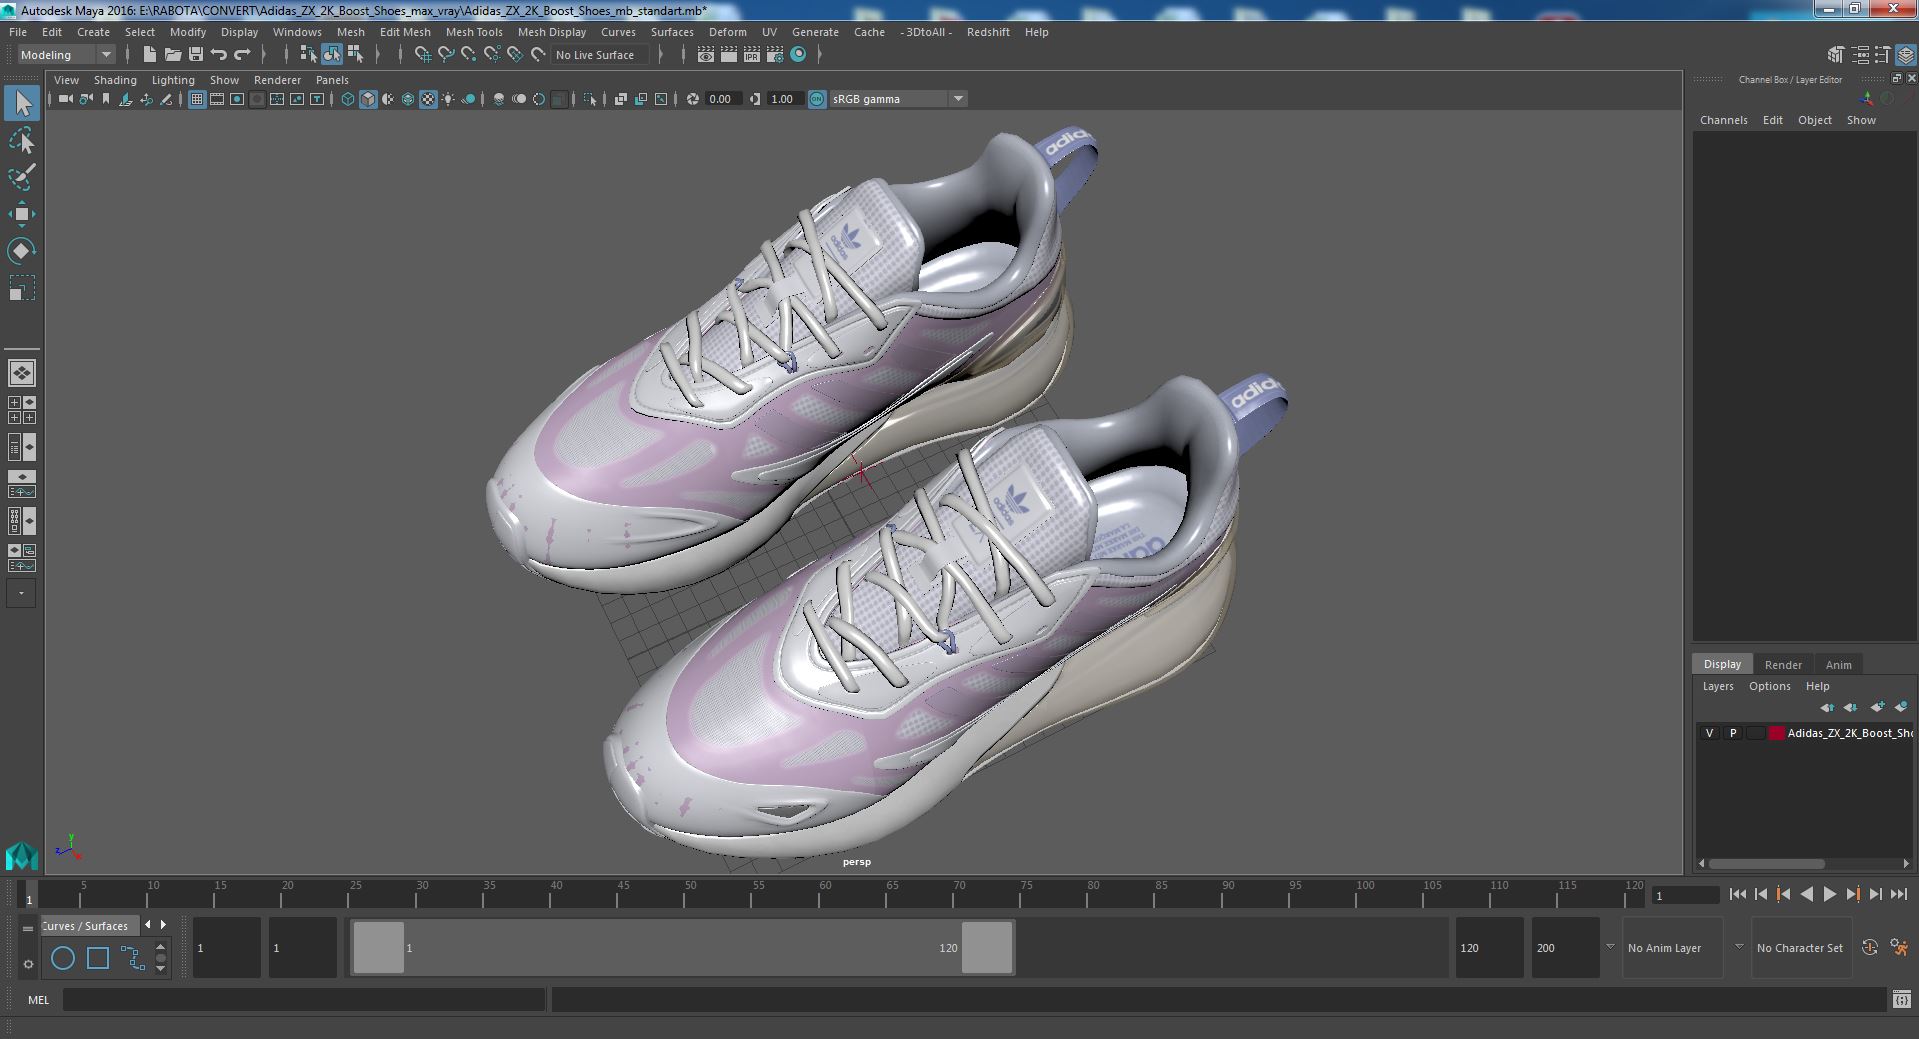Toggle film gate in the panel toolbar

(217, 99)
